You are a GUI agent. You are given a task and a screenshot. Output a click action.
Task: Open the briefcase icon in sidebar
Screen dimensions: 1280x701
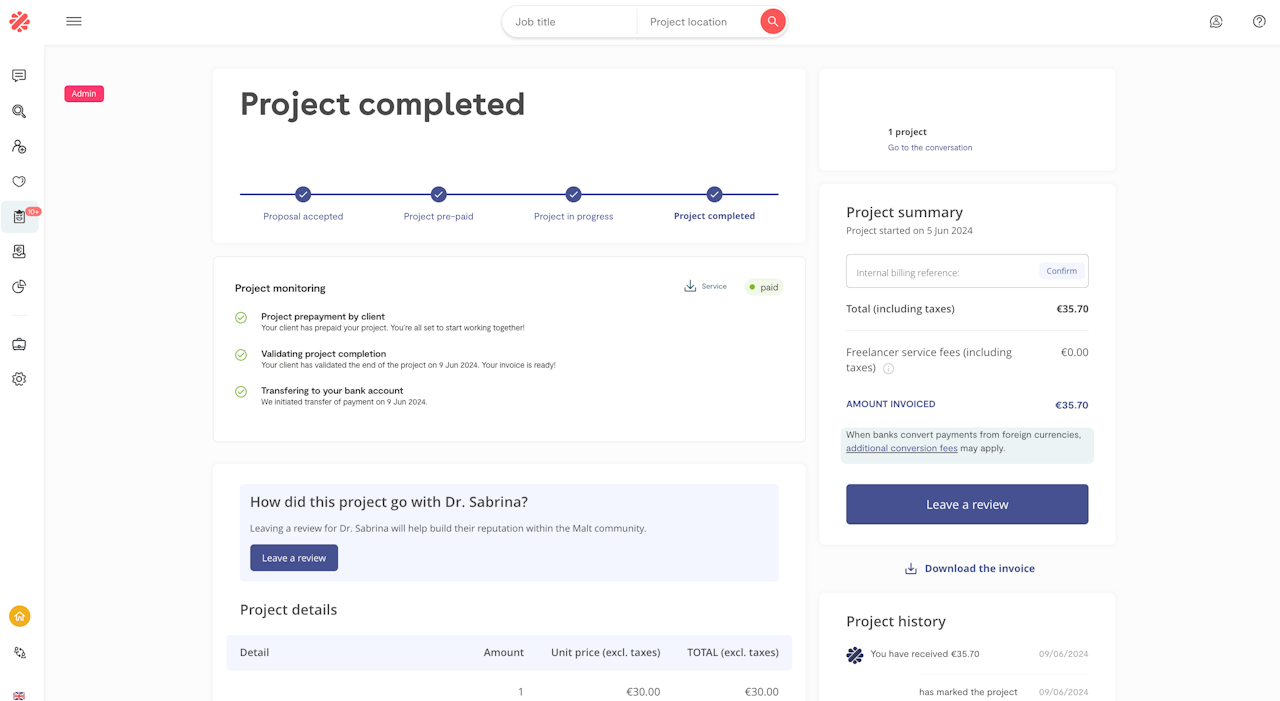19,345
